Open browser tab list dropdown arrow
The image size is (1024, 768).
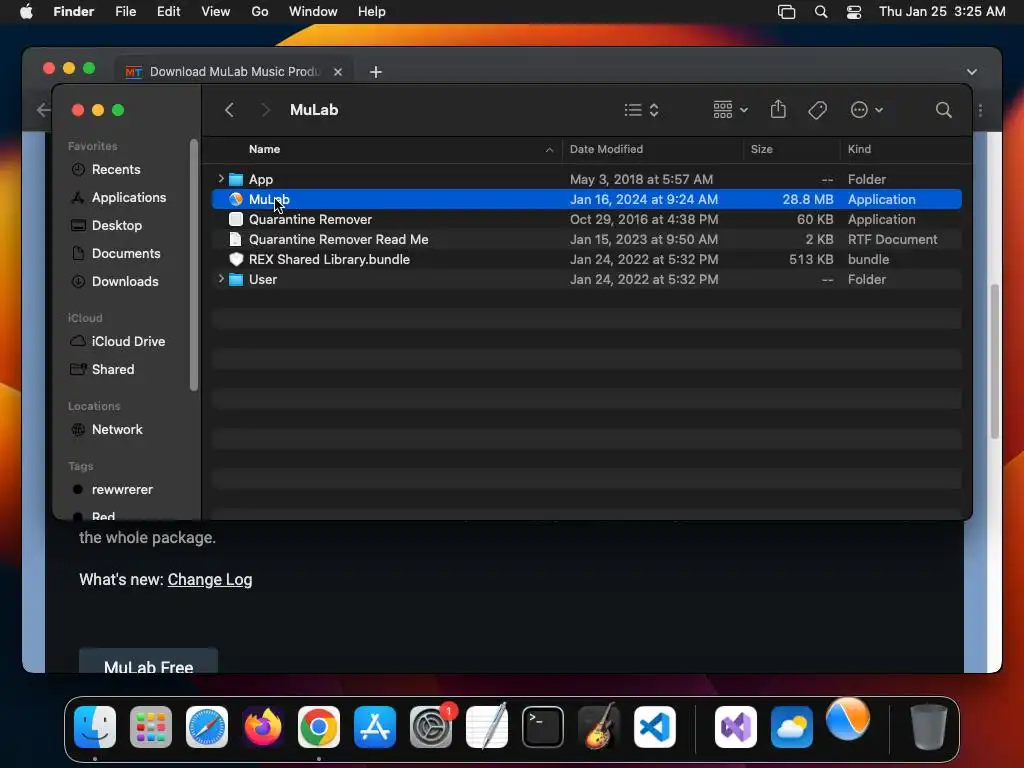coord(972,72)
